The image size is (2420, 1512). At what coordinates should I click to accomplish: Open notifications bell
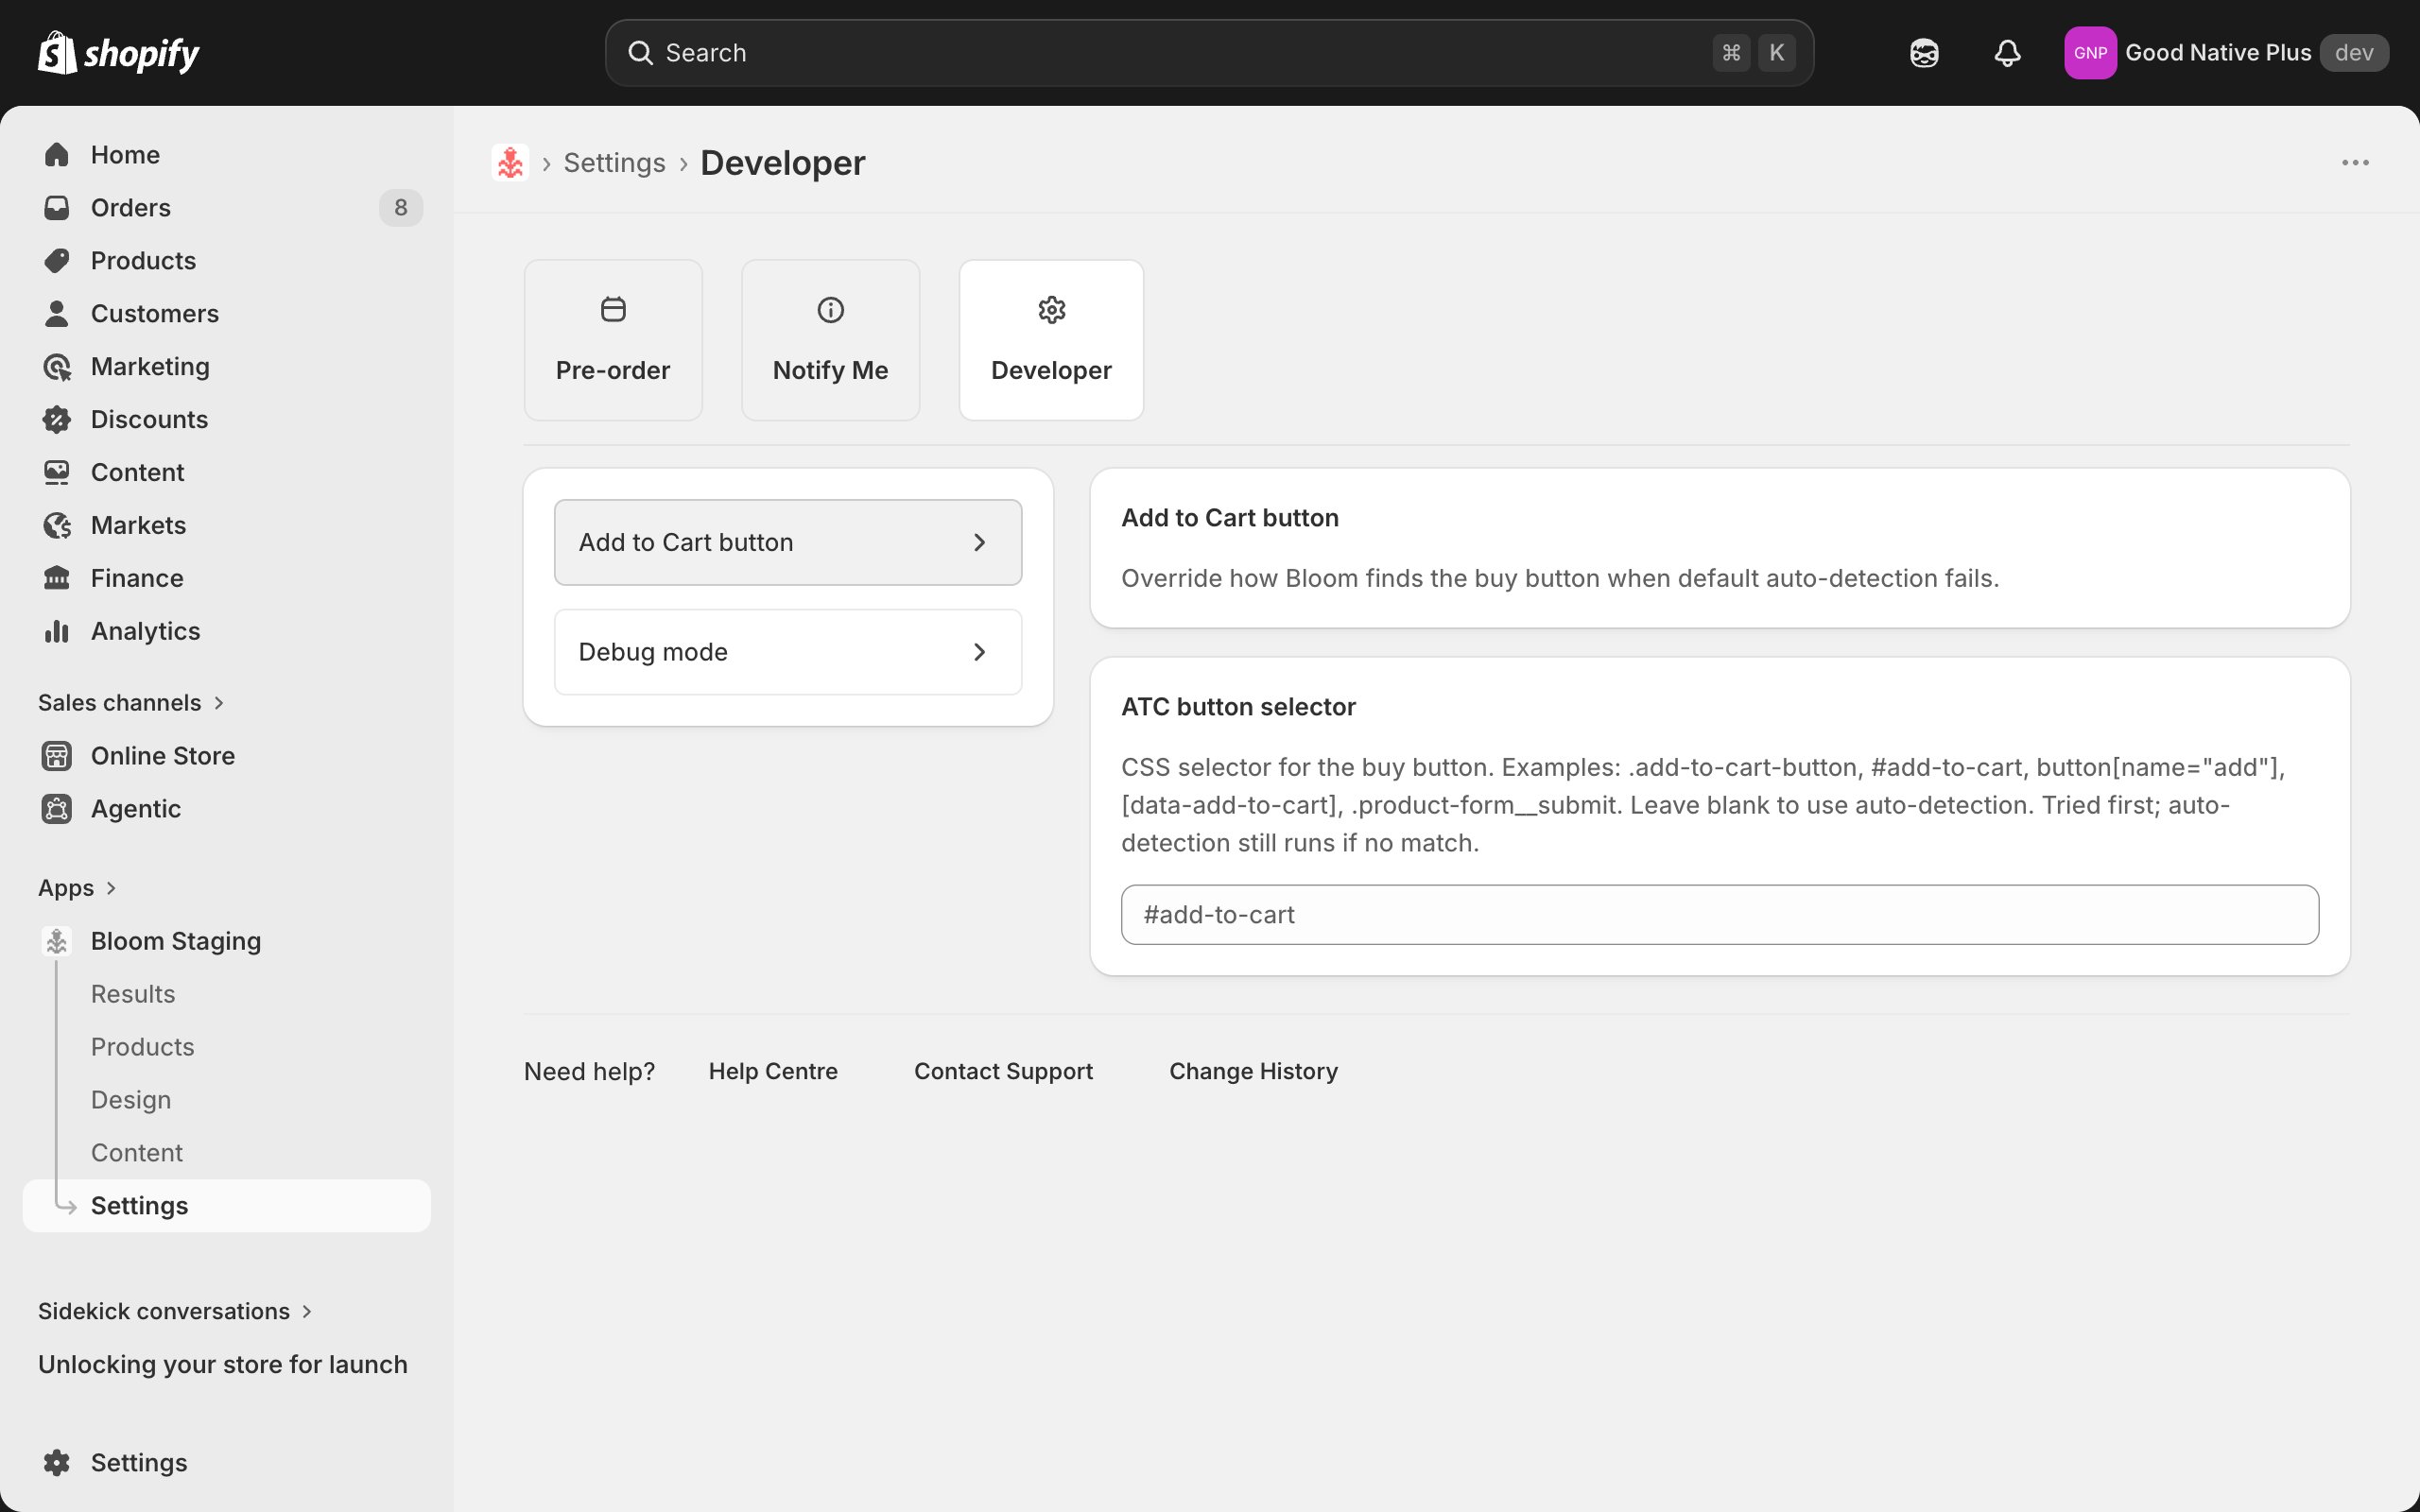(x=2007, y=53)
